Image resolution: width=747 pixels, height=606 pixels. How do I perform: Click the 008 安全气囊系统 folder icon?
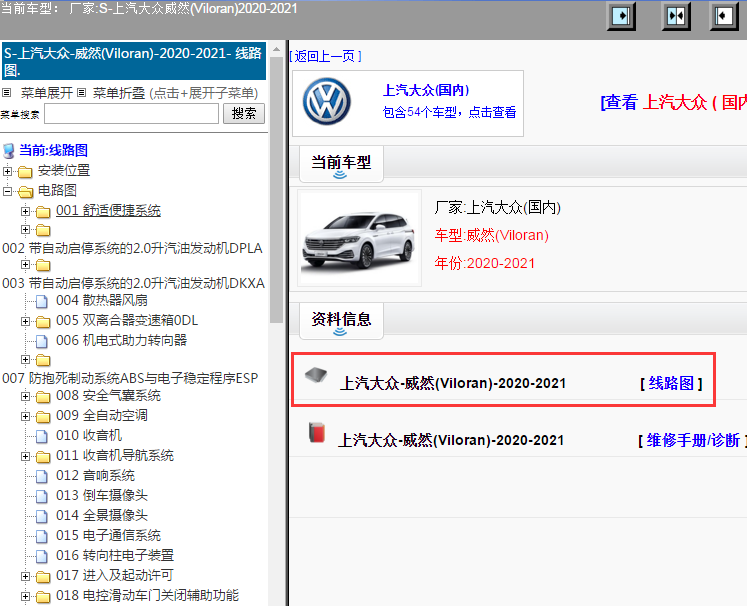coord(43,396)
